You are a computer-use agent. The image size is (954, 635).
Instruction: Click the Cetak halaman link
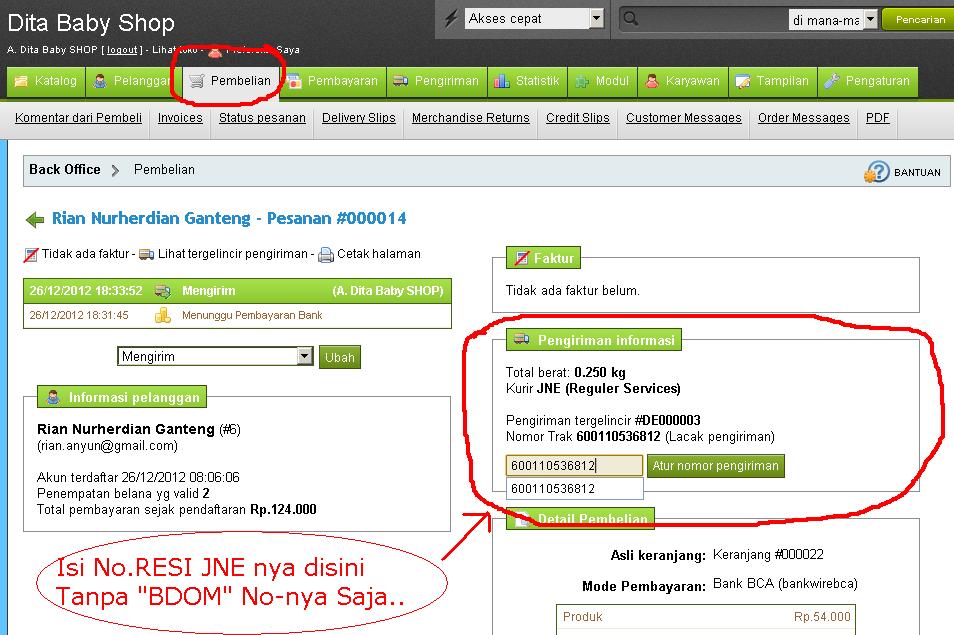[378, 254]
